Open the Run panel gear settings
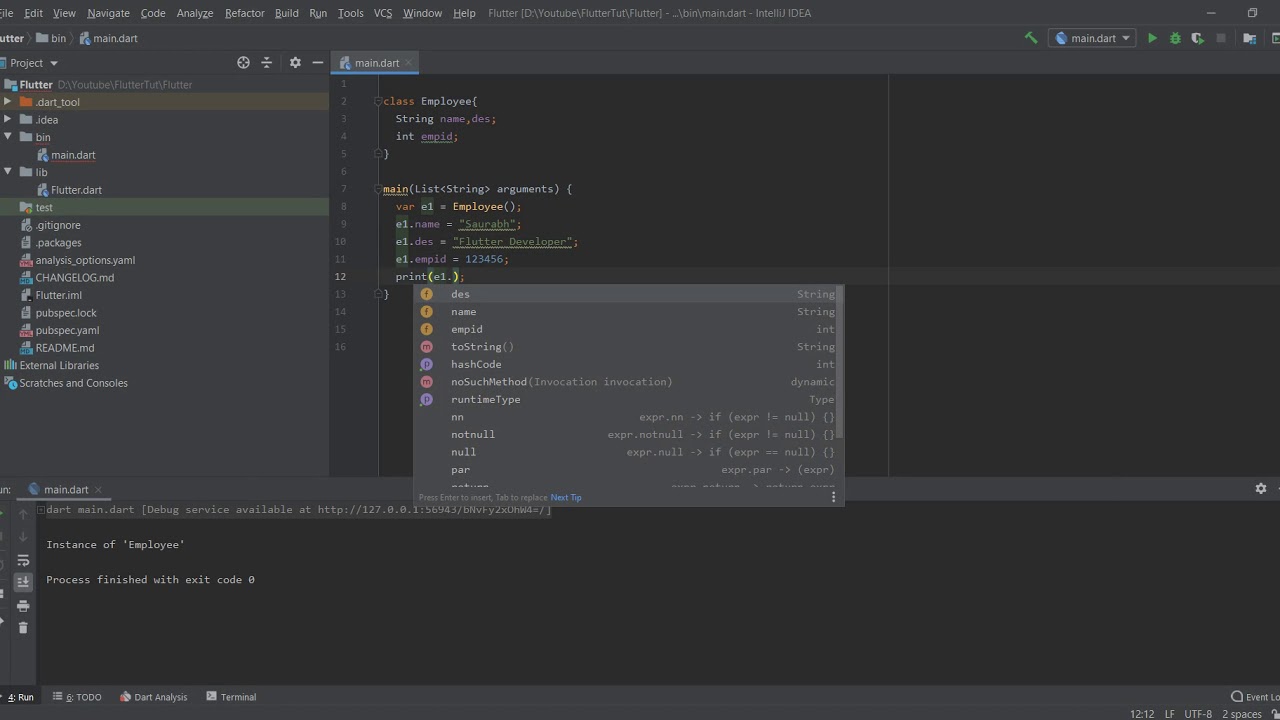 (x=1261, y=489)
